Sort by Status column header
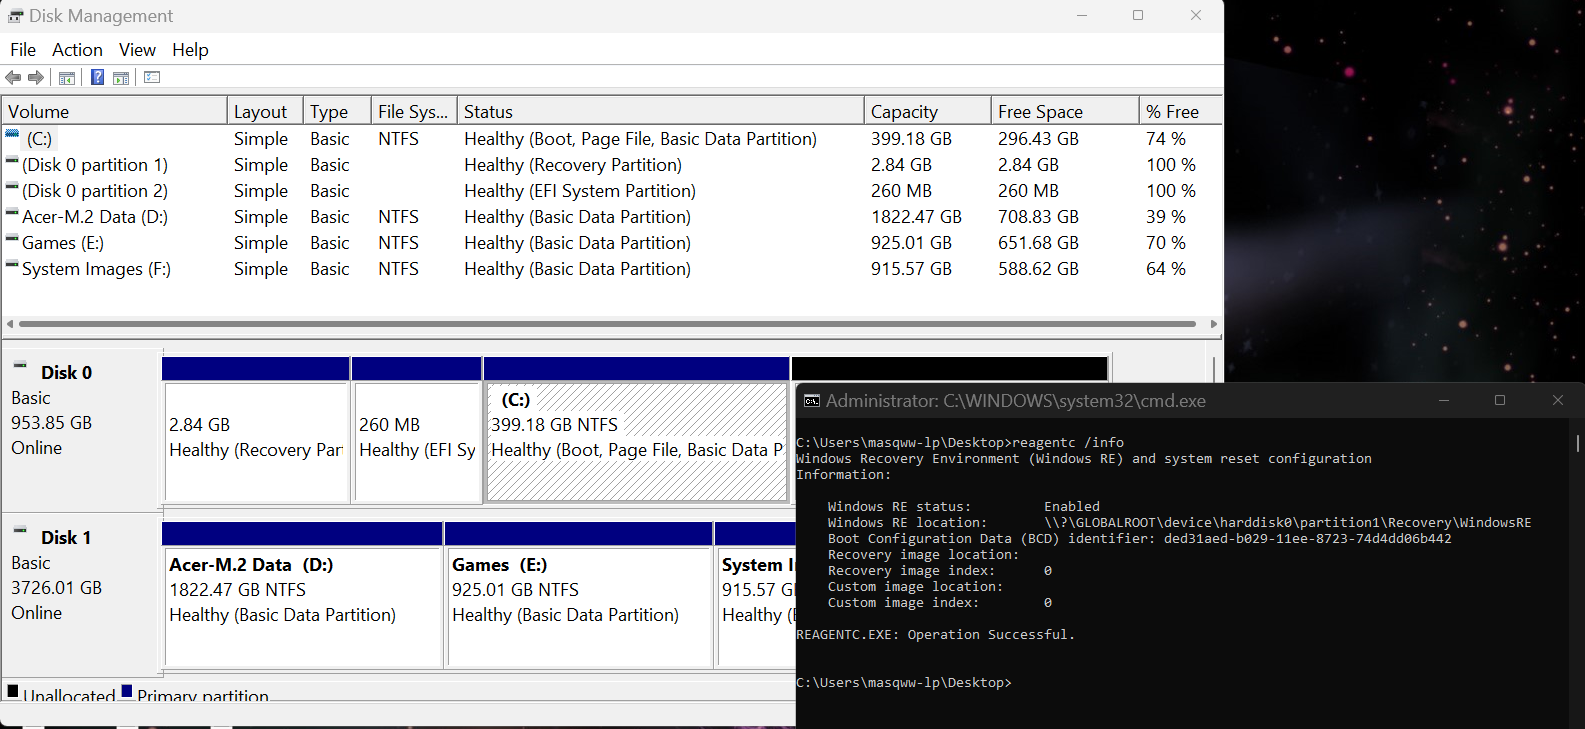Viewport: 1585px width, 729px height. pos(661,112)
